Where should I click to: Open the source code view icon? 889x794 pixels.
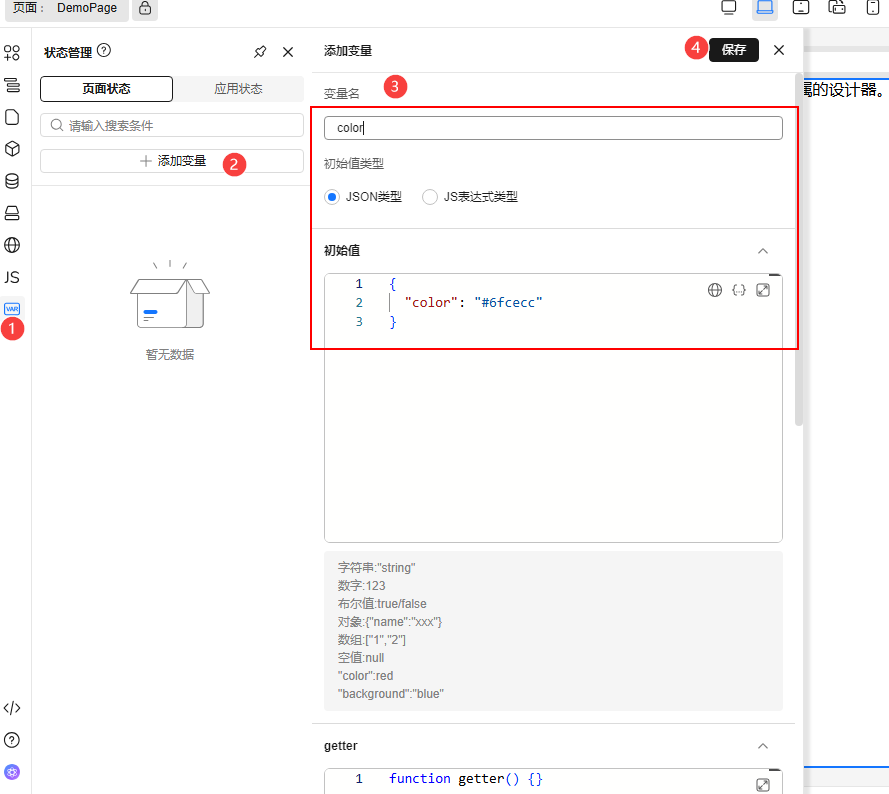[x=12, y=708]
